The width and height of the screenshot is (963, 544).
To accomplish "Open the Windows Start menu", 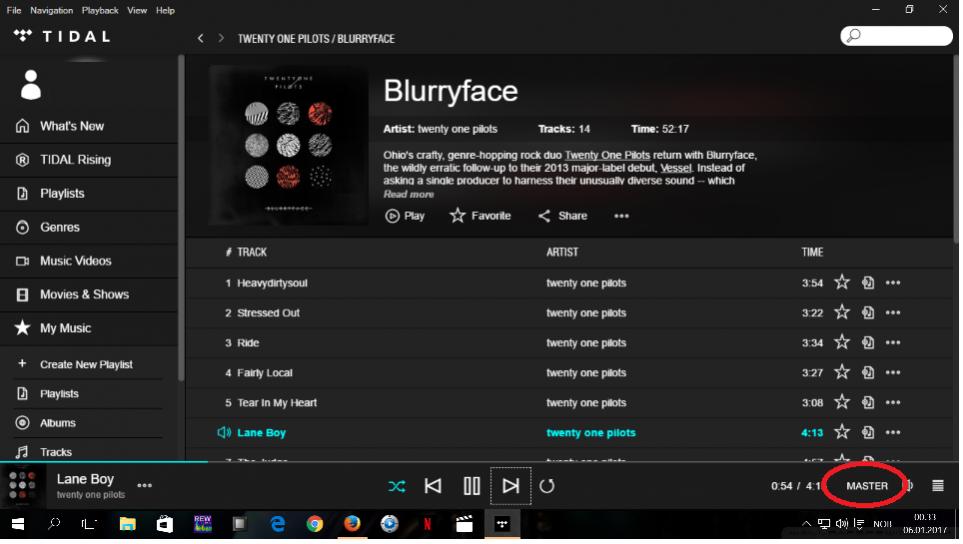I will (18, 526).
